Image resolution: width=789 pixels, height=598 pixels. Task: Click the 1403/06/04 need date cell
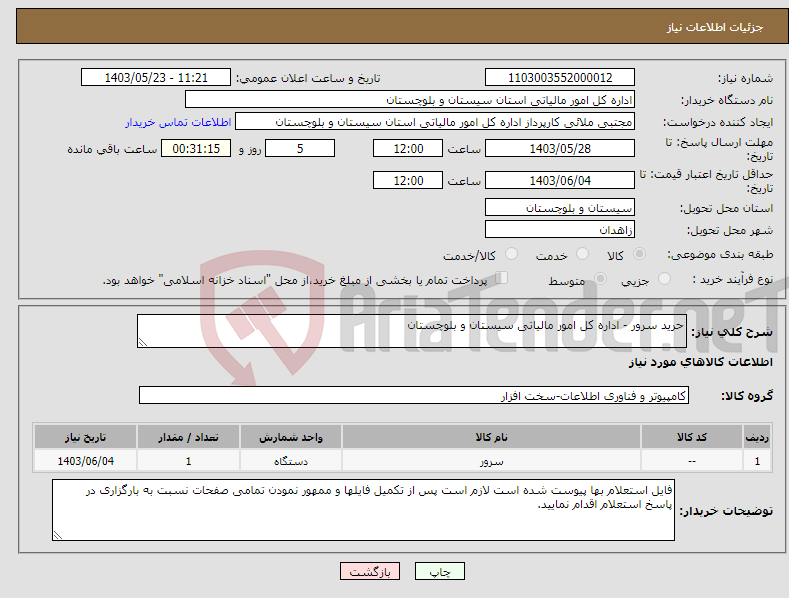click(x=86, y=461)
